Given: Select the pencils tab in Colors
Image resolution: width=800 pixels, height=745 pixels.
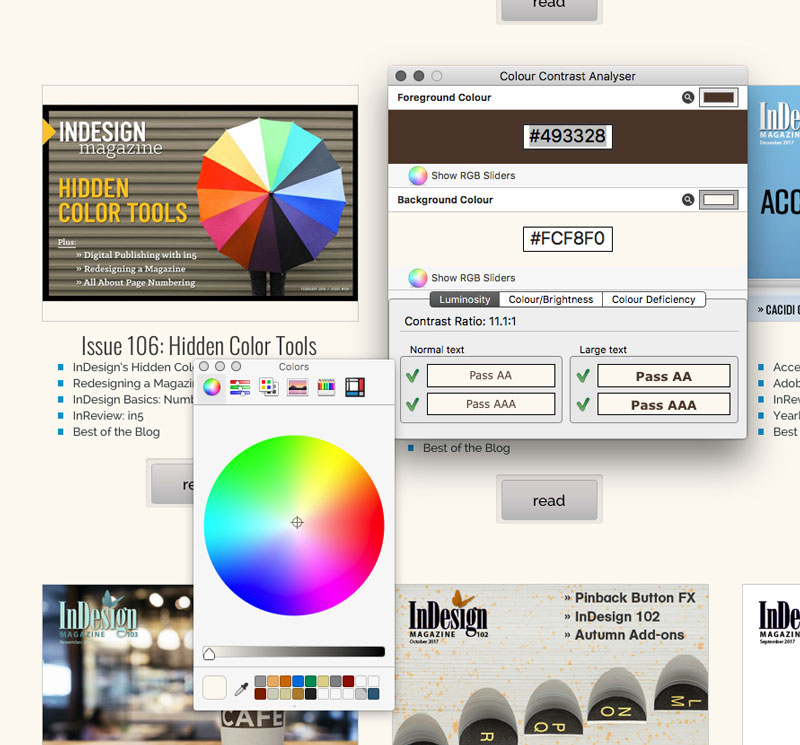Looking at the screenshot, I should (x=326, y=387).
